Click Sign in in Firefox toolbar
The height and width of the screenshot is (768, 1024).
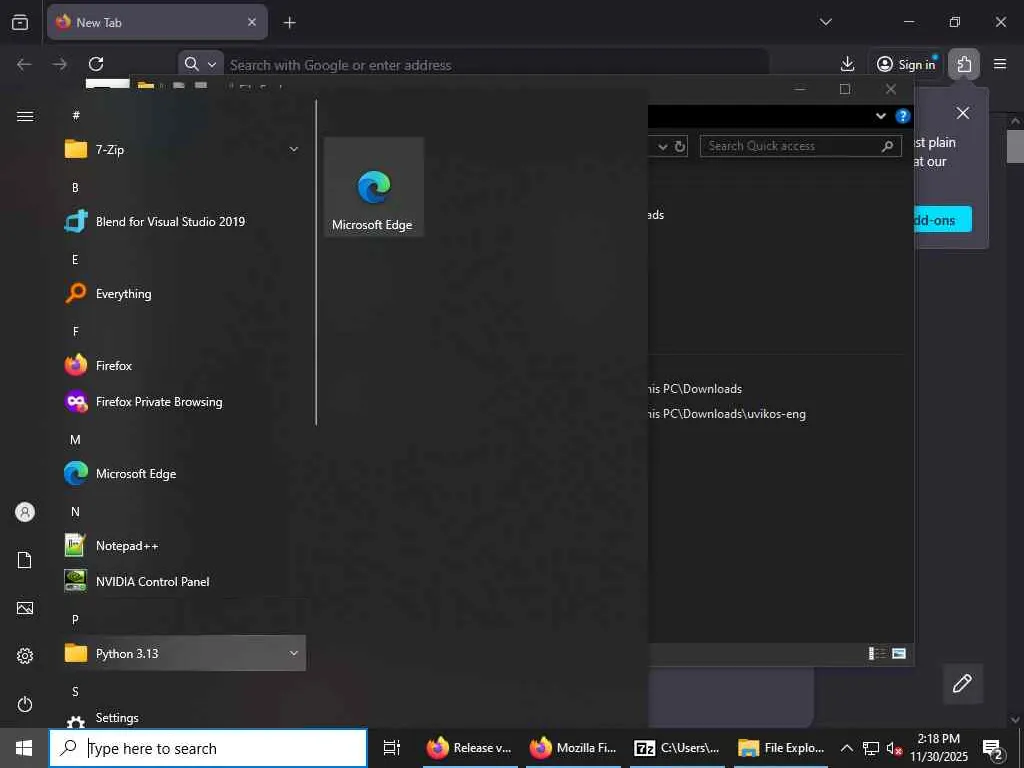coord(906,64)
